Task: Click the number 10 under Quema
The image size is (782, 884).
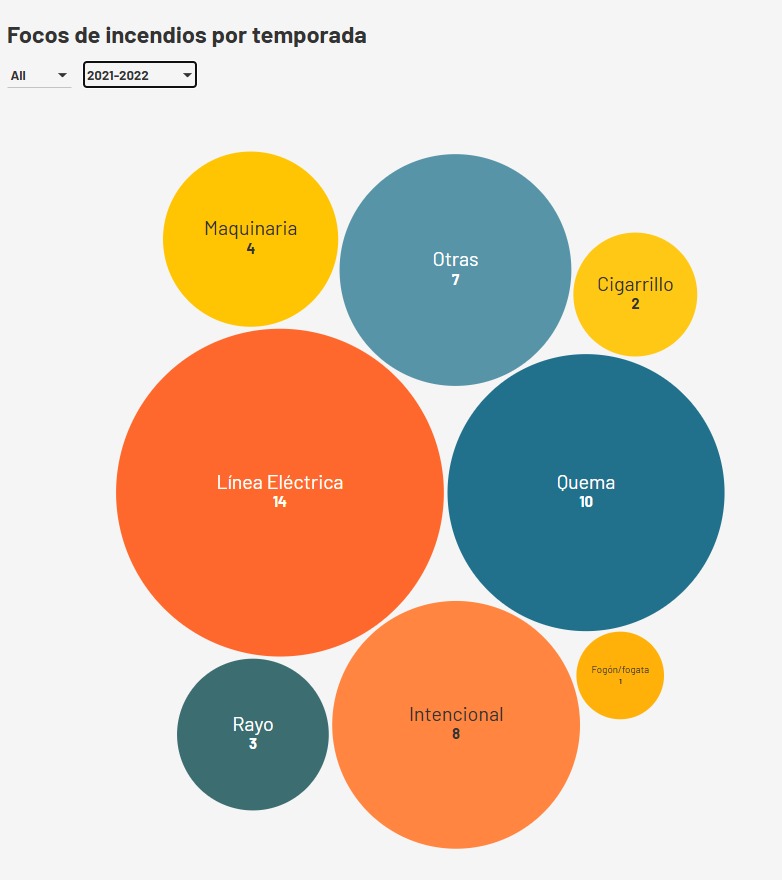Action: coord(586,502)
